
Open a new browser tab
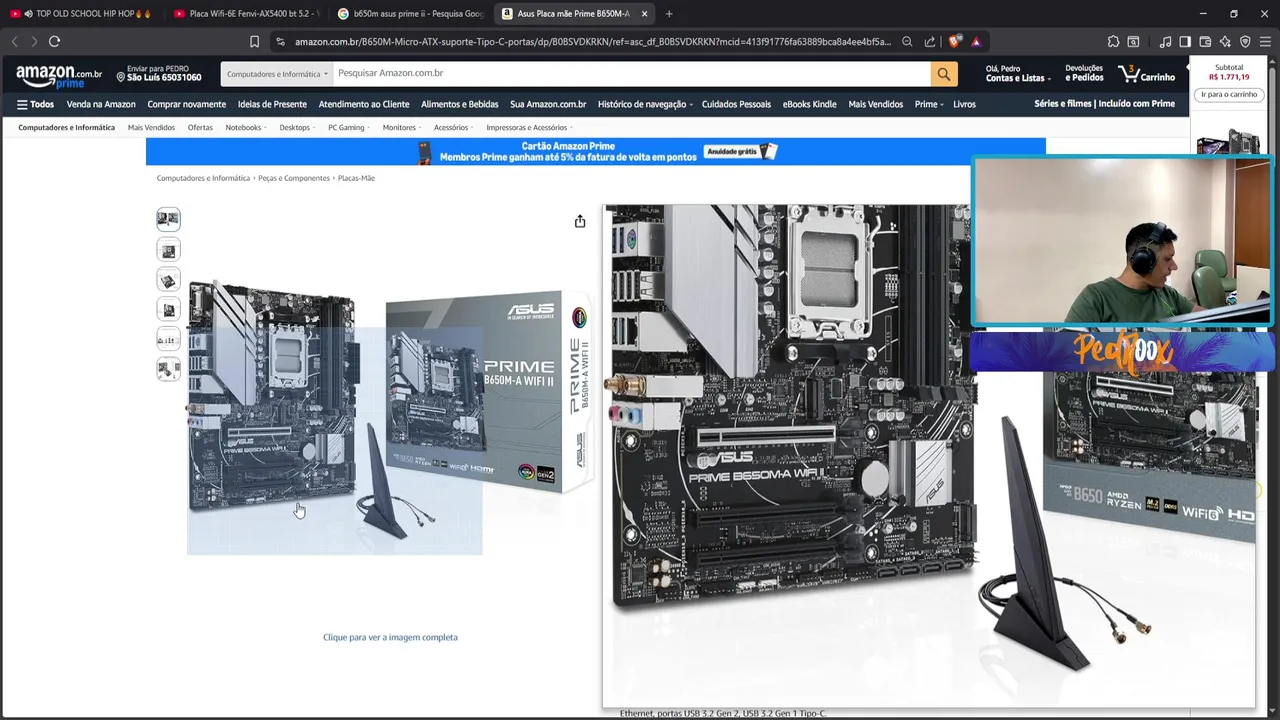click(x=669, y=14)
